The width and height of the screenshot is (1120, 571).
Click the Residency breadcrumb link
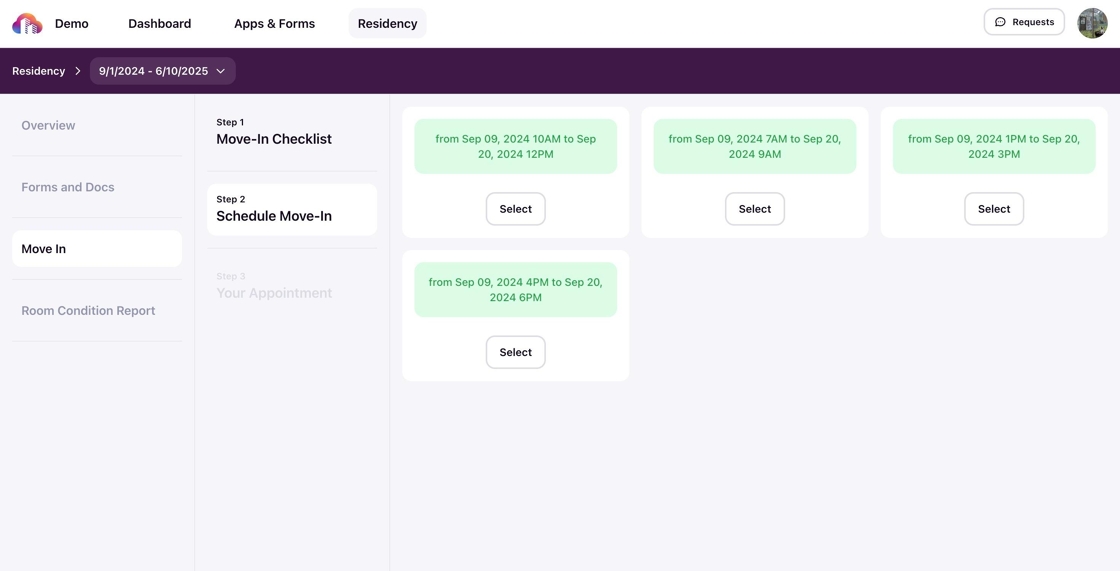pyautogui.click(x=38, y=71)
